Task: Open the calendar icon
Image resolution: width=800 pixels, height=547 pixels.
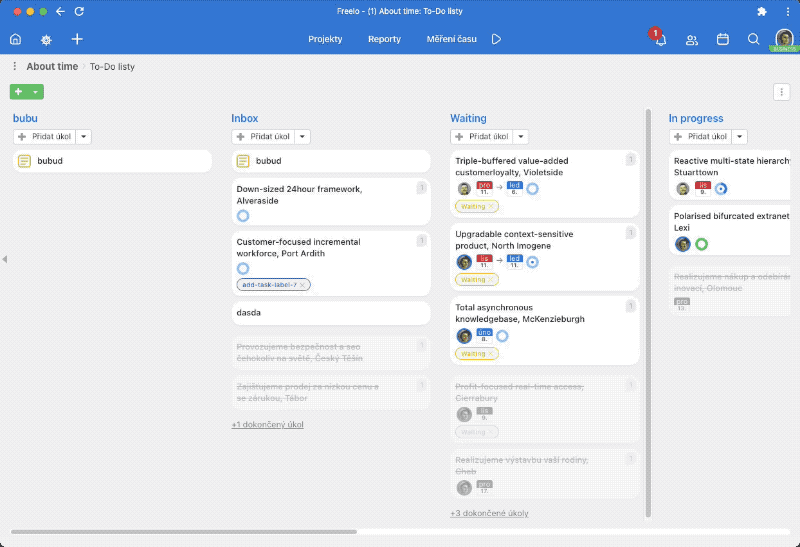Action: coord(723,40)
